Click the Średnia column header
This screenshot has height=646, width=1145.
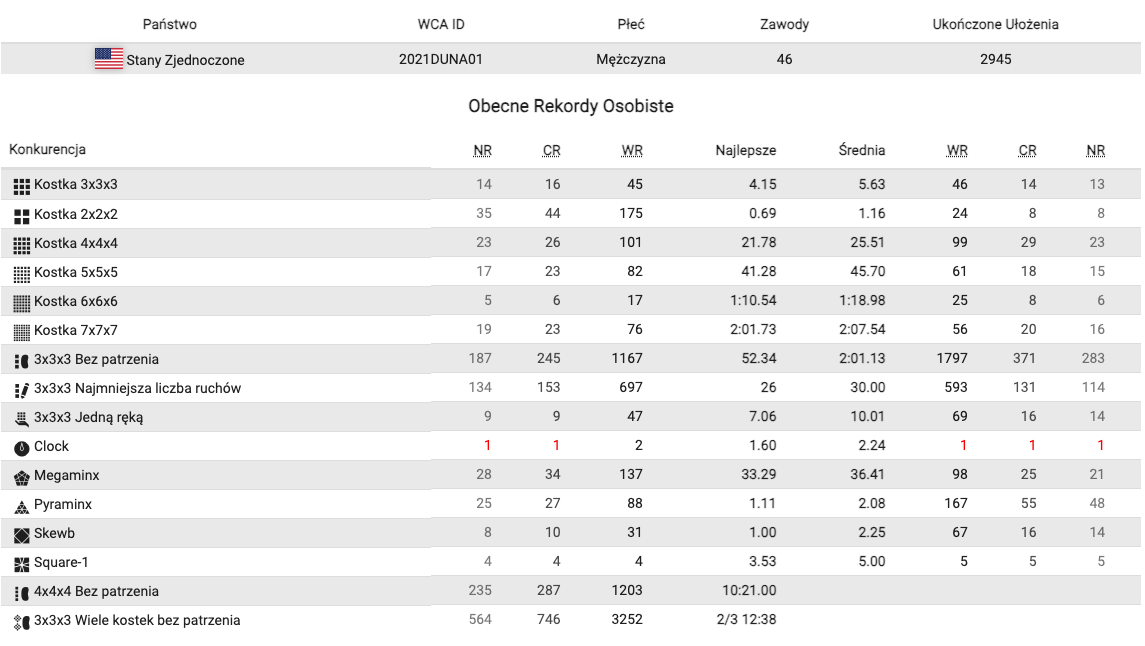click(x=861, y=151)
